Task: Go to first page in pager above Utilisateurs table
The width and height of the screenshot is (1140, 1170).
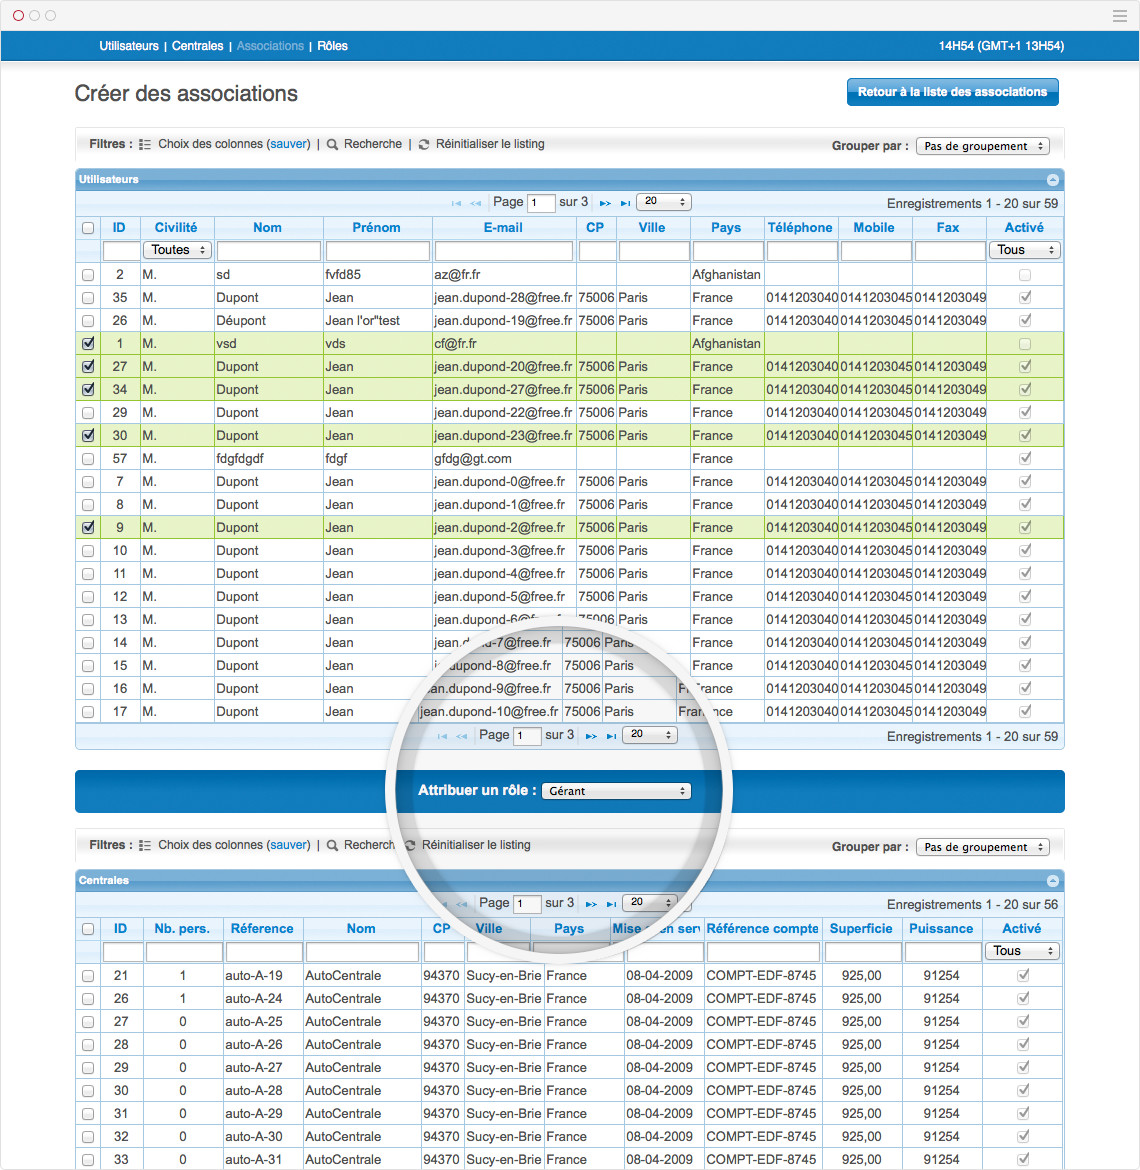Action: pyautogui.click(x=456, y=203)
